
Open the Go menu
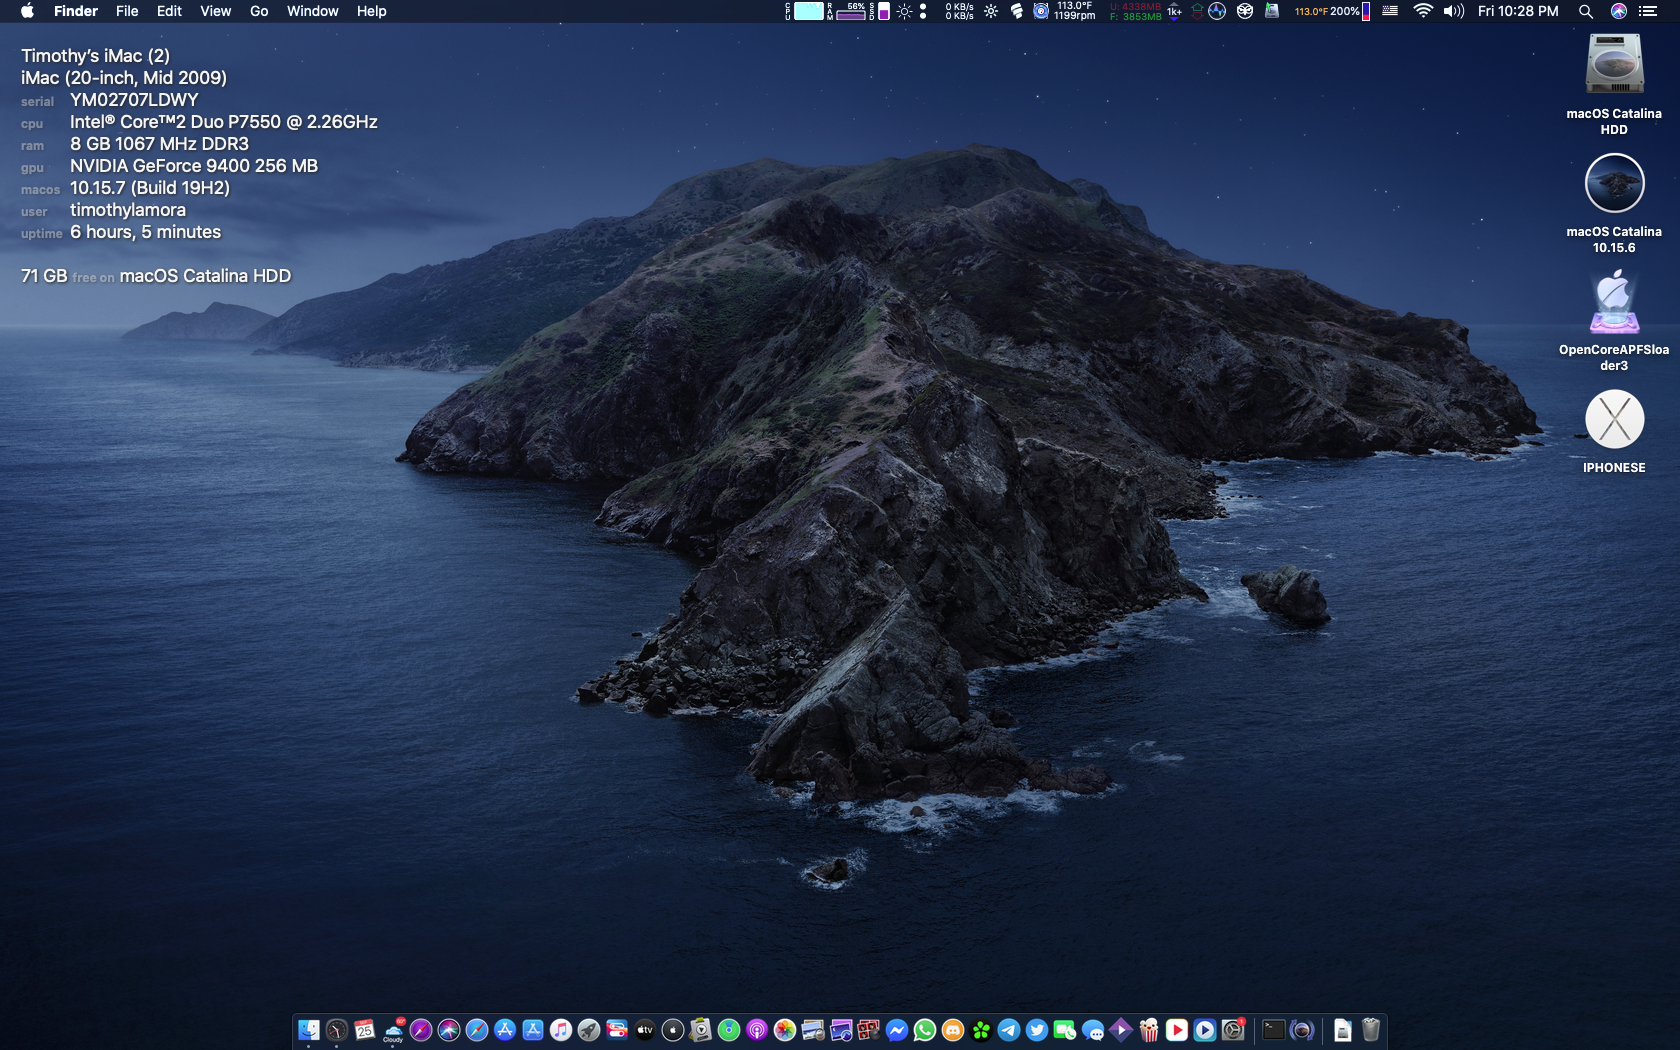[x=259, y=11]
